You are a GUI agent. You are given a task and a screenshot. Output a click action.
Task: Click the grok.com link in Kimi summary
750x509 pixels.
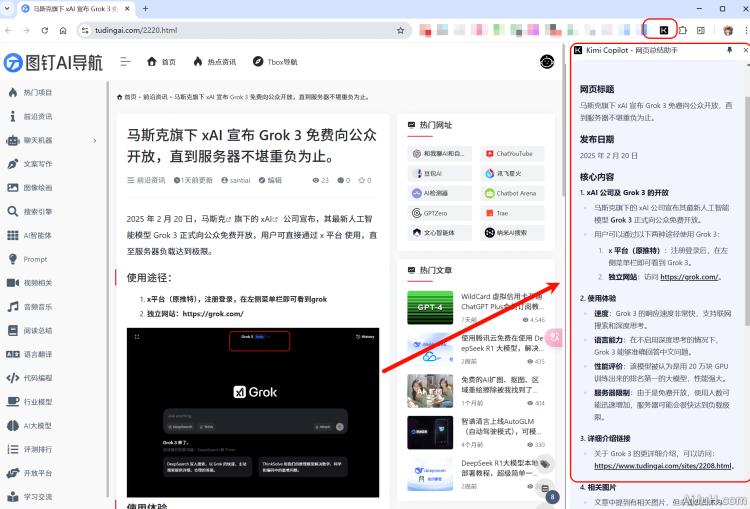coord(689,277)
